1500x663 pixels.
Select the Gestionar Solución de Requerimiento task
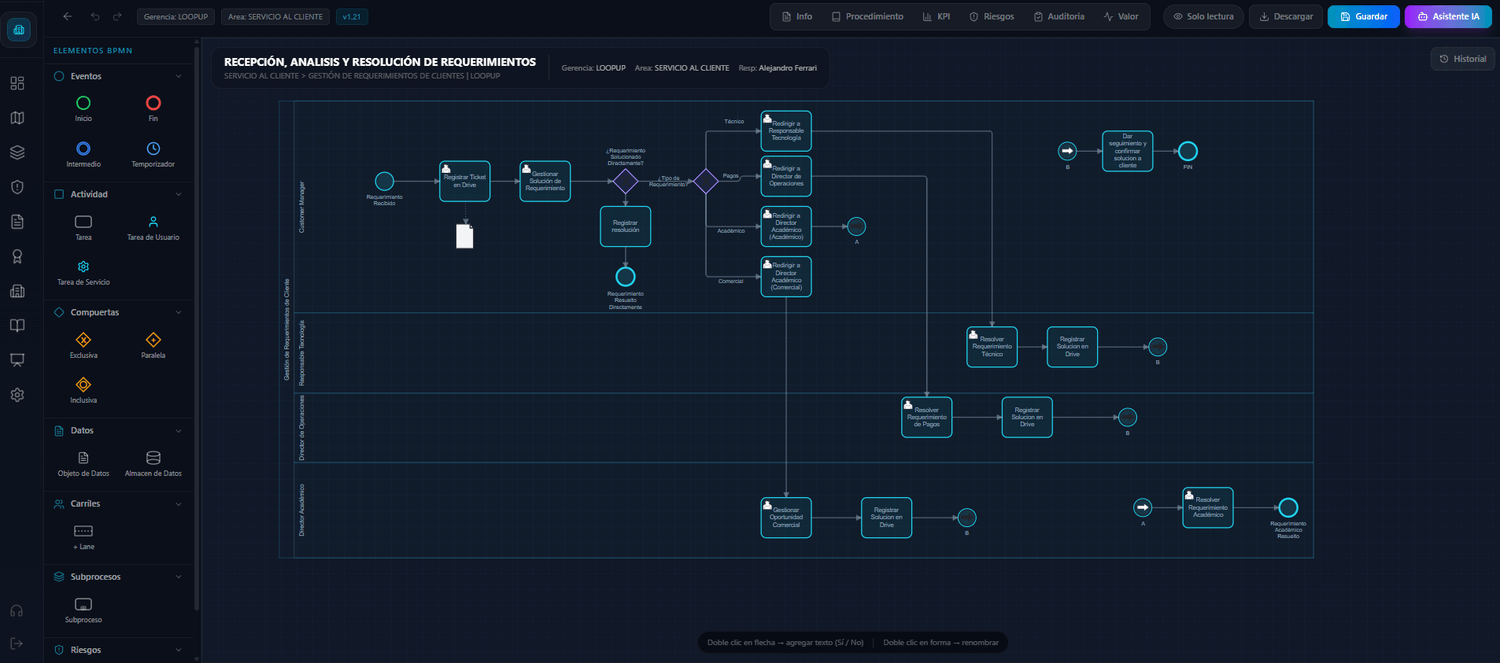pos(545,181)
